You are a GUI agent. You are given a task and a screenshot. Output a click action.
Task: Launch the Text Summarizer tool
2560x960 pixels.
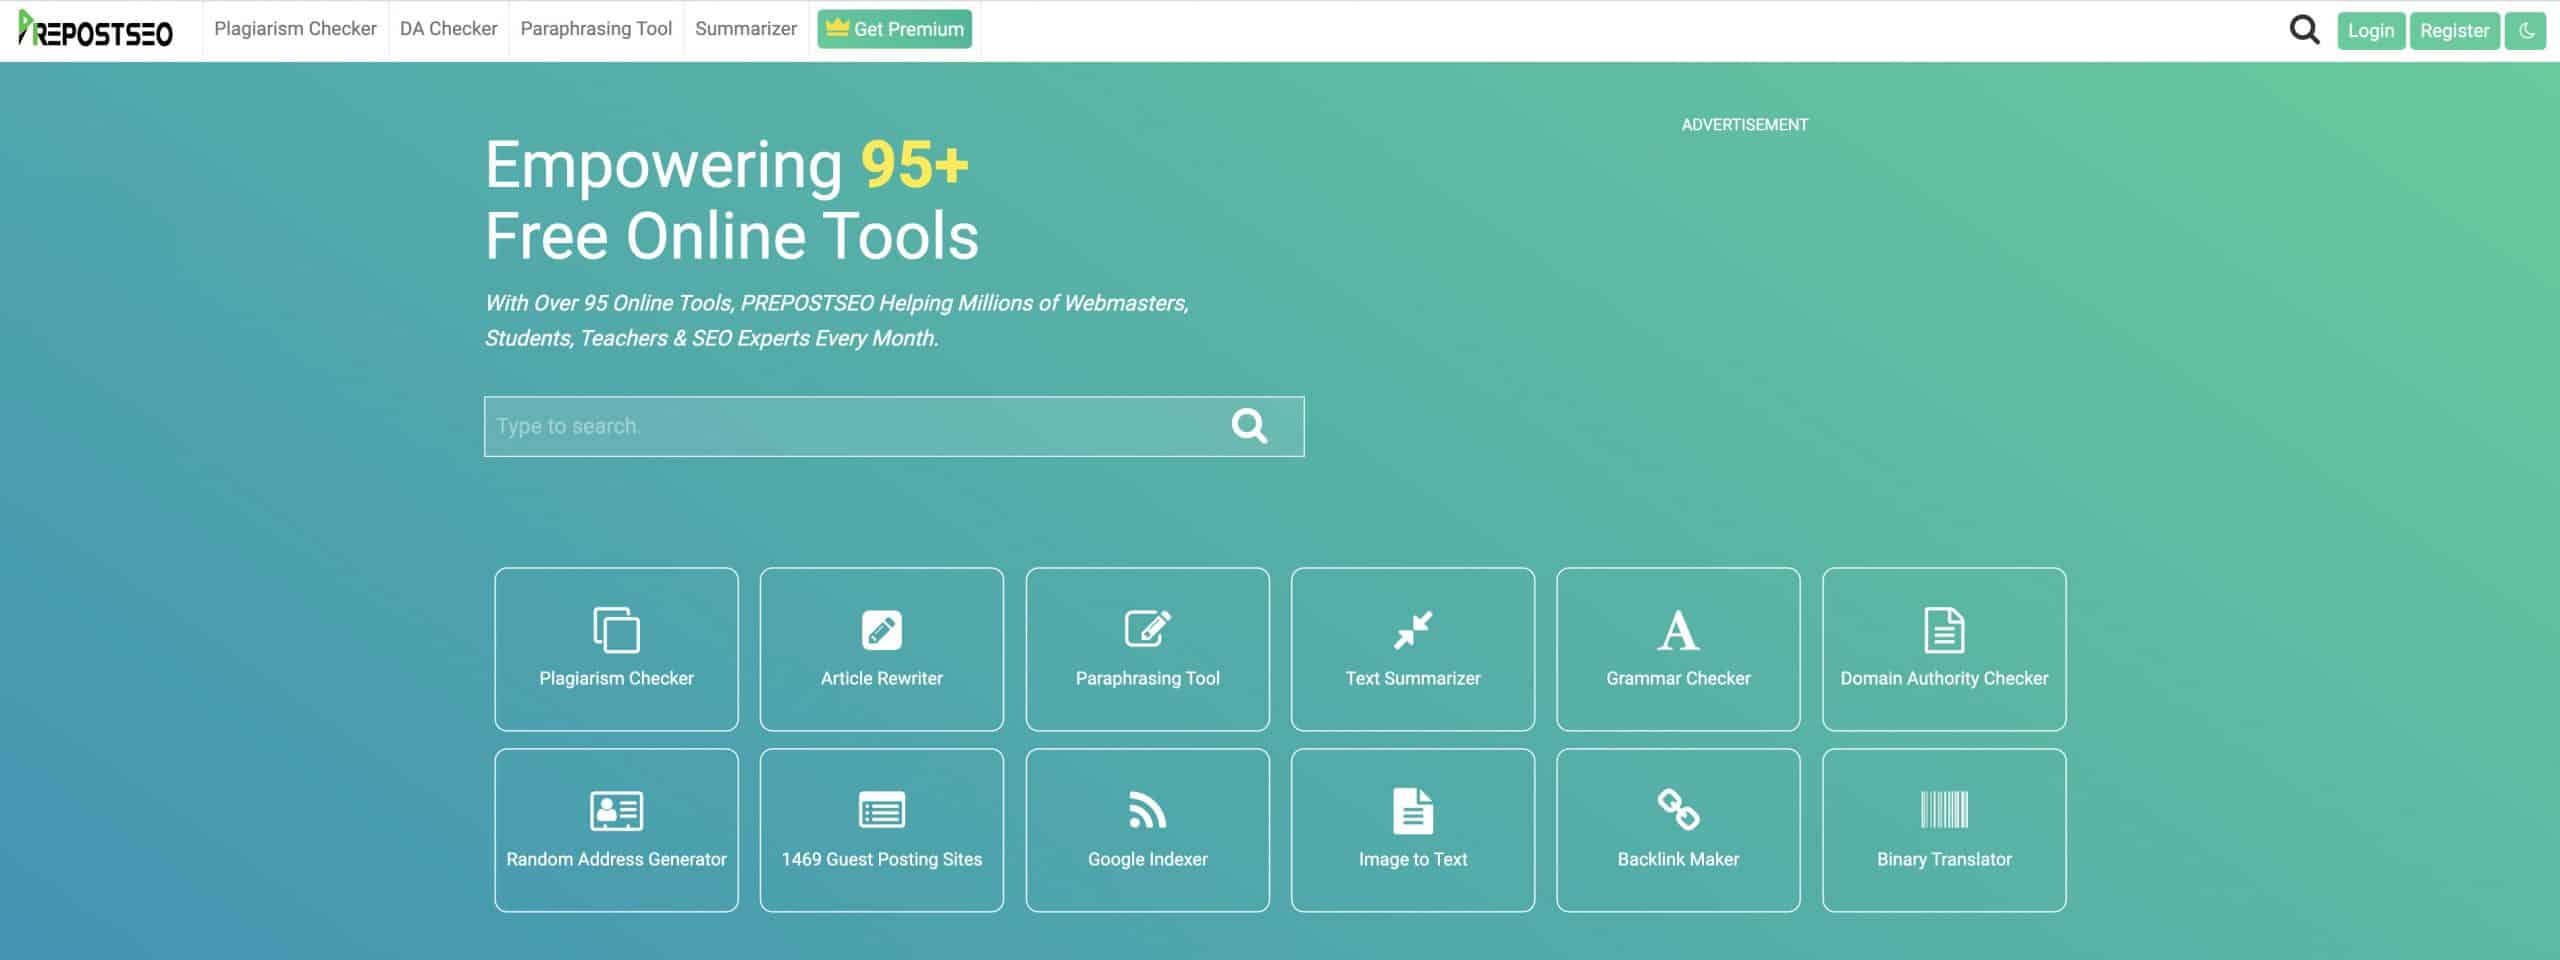[1412, 649]
